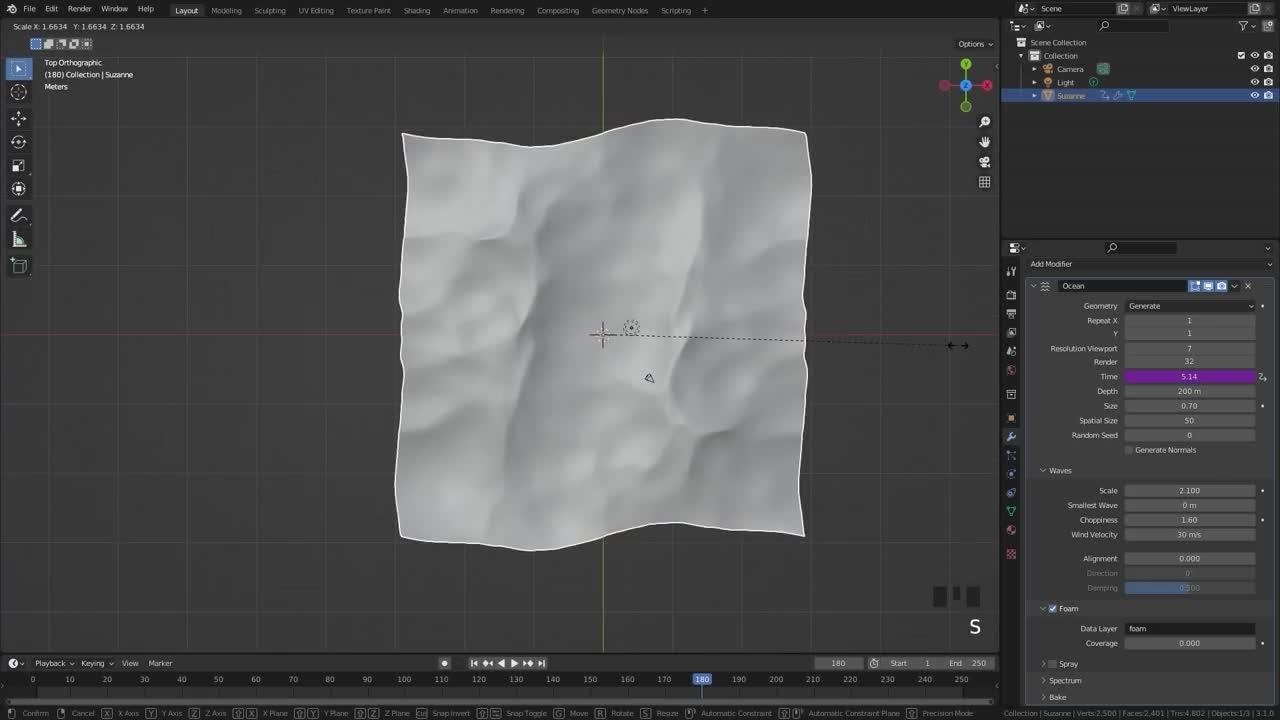Activate the Move tool
The image size is (1280, 720).
click(x=18, y=117)
